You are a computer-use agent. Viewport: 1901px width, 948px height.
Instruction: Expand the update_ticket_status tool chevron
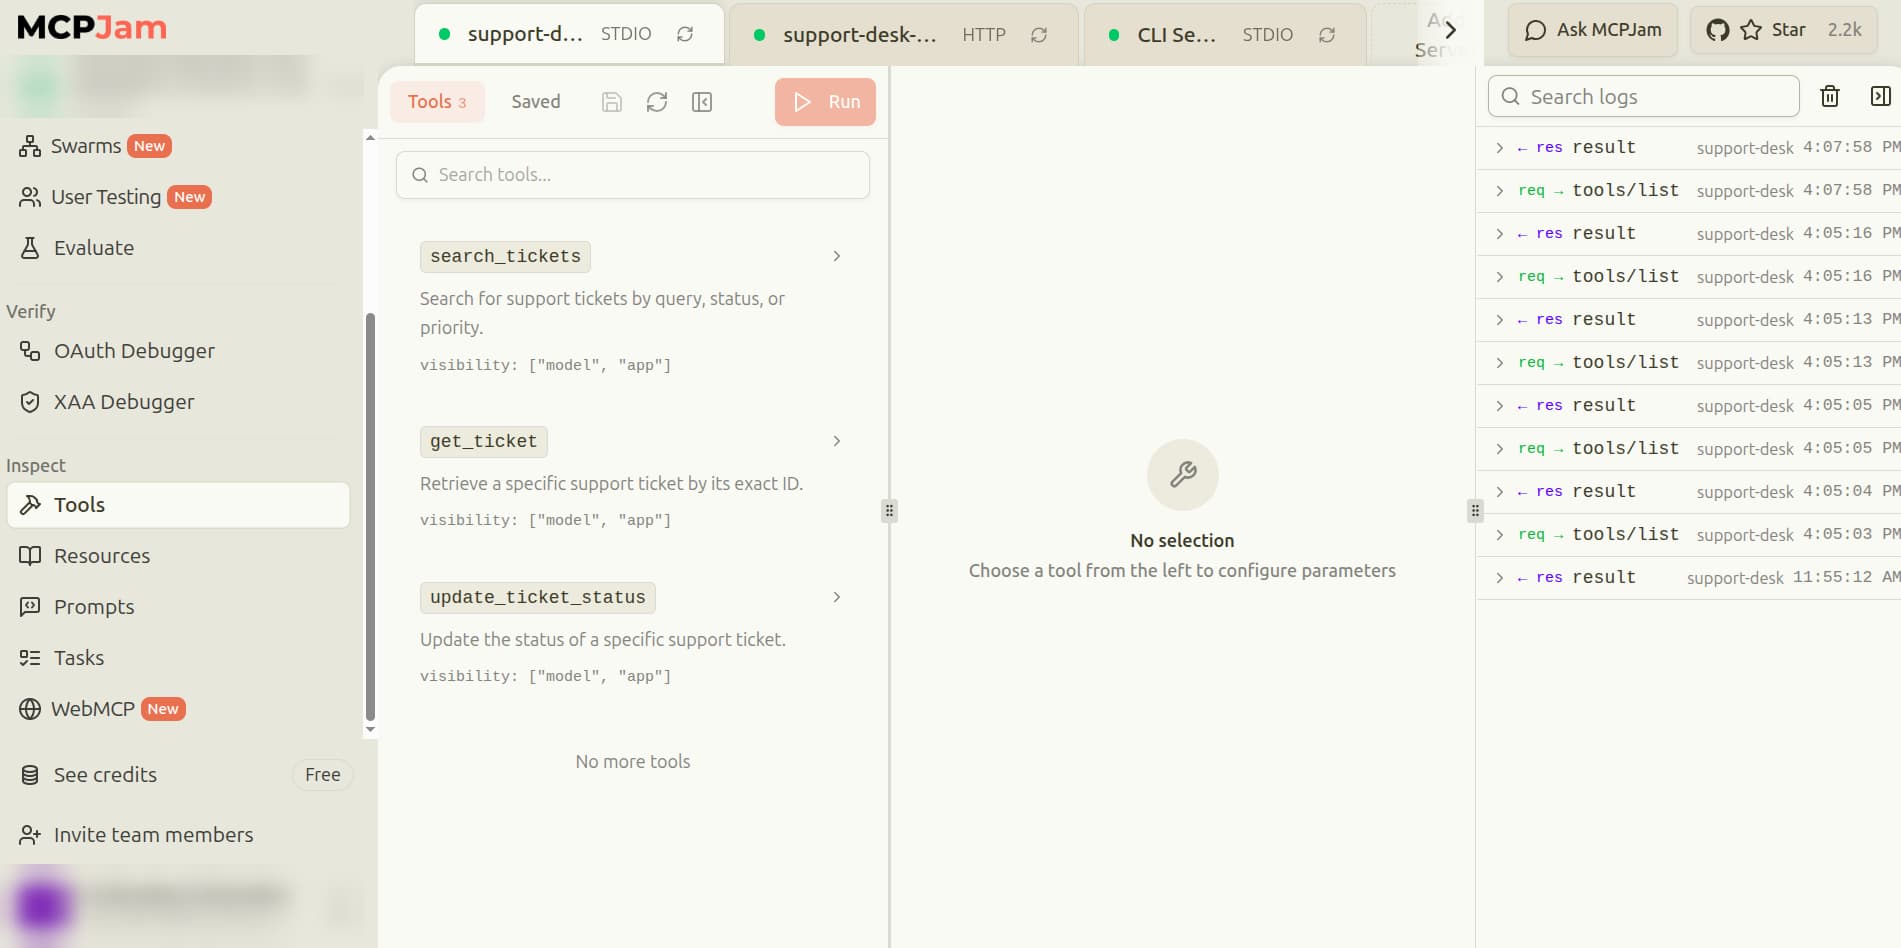point(837,597)
